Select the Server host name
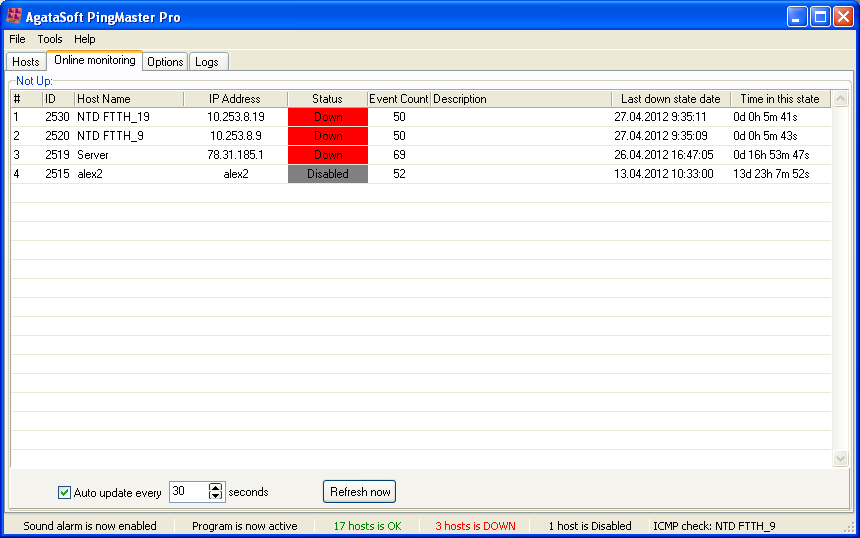The image size is (860, 538). [x=93, y=155]
